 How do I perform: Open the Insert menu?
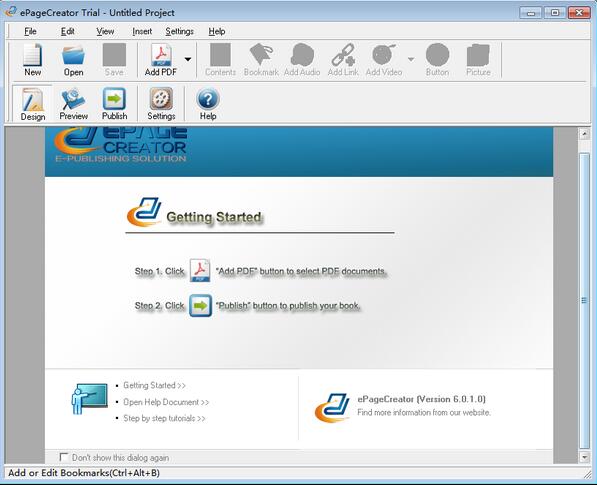[x=142, y=31]
